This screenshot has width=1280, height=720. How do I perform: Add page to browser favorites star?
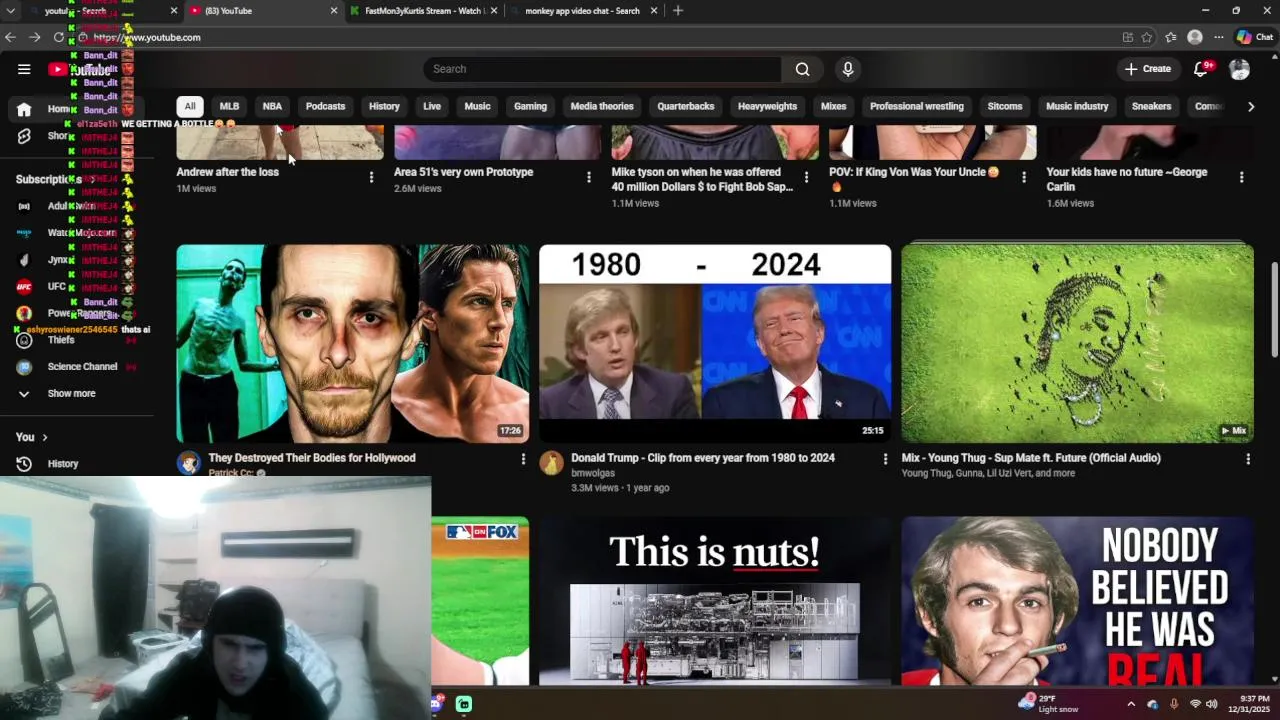(x=1147, y=37)
